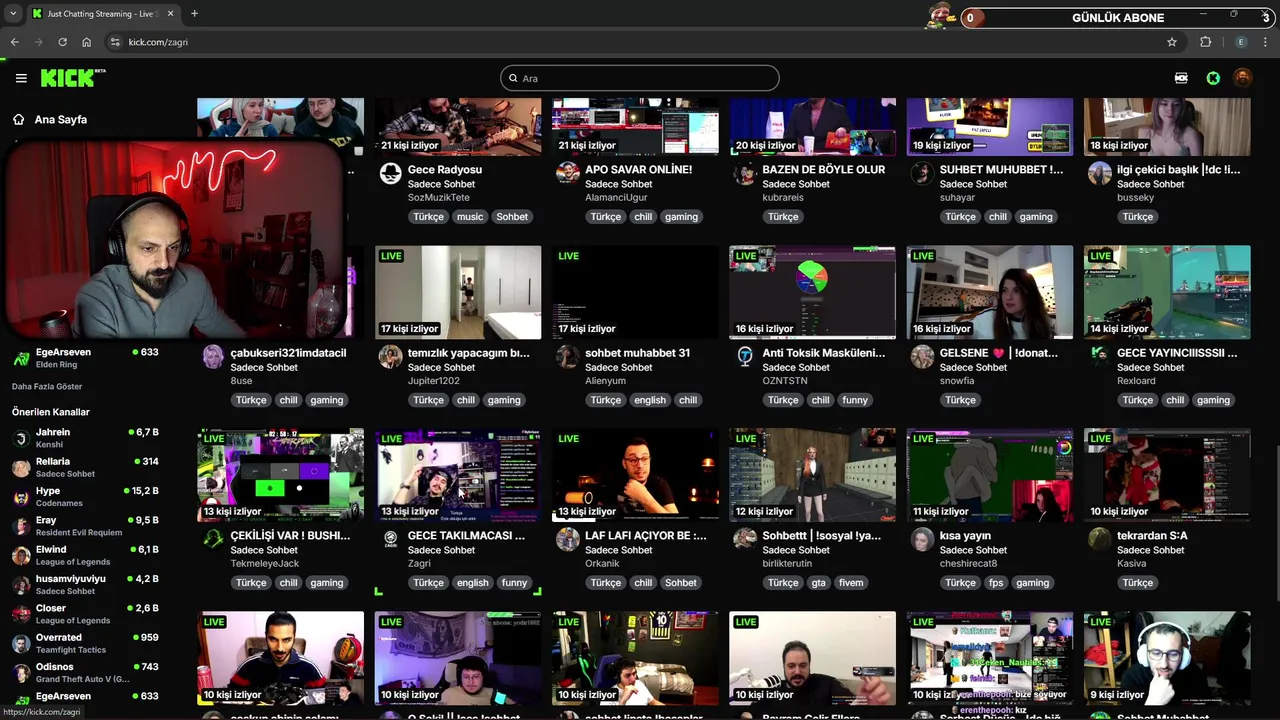
Task: Open browser home page button
Action: [x=86, y=42]
